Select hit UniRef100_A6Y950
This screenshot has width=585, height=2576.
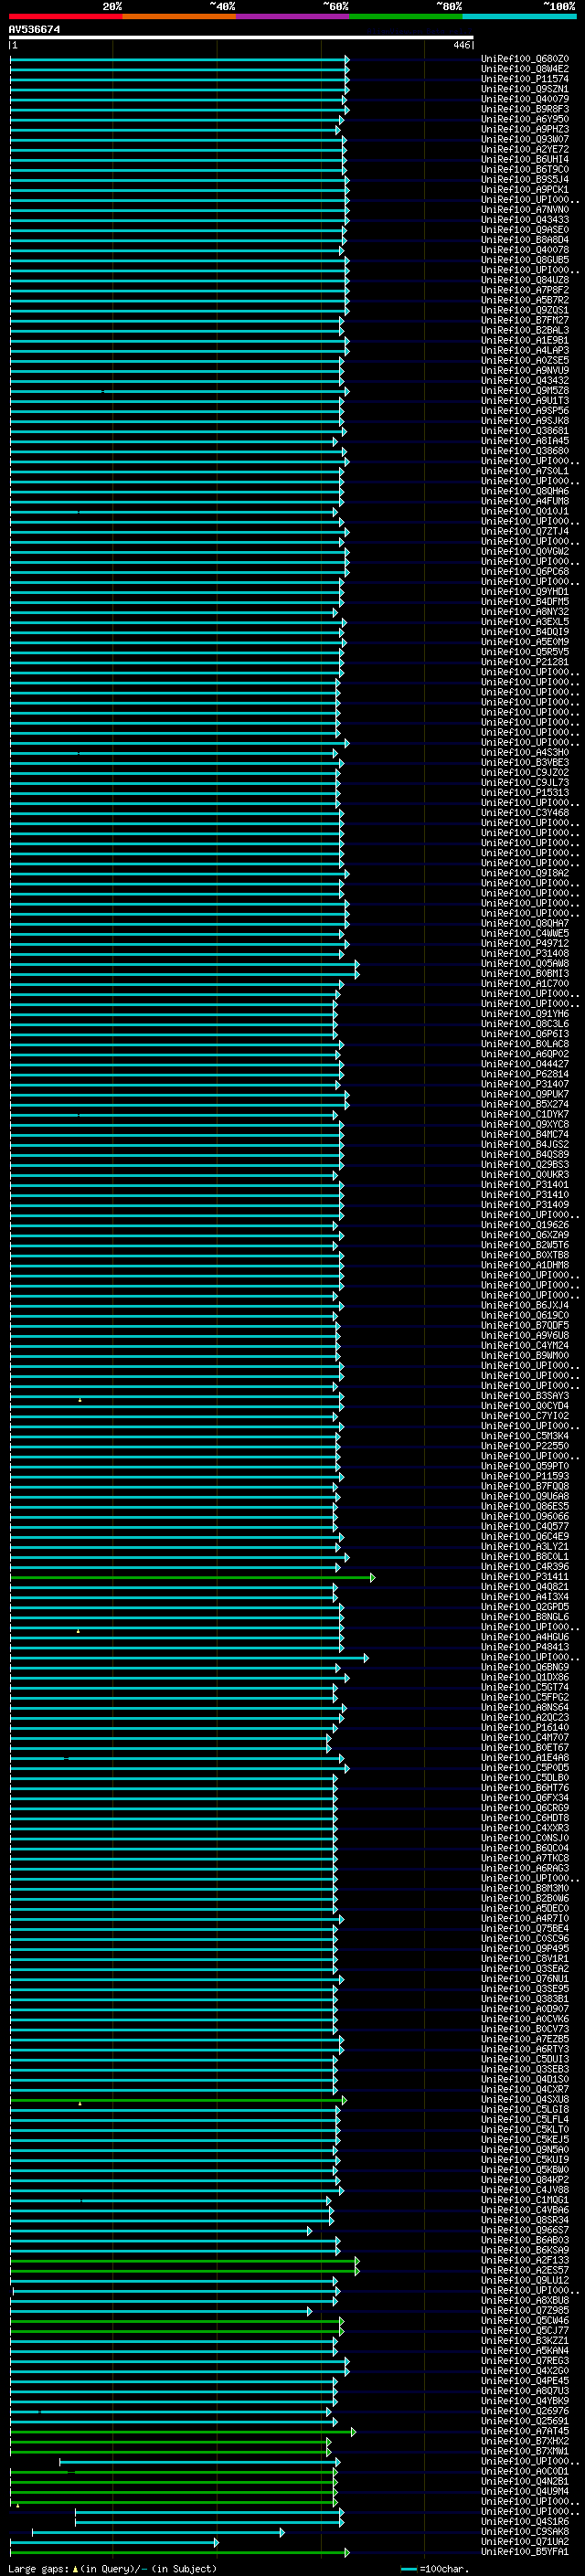point(525,119)
